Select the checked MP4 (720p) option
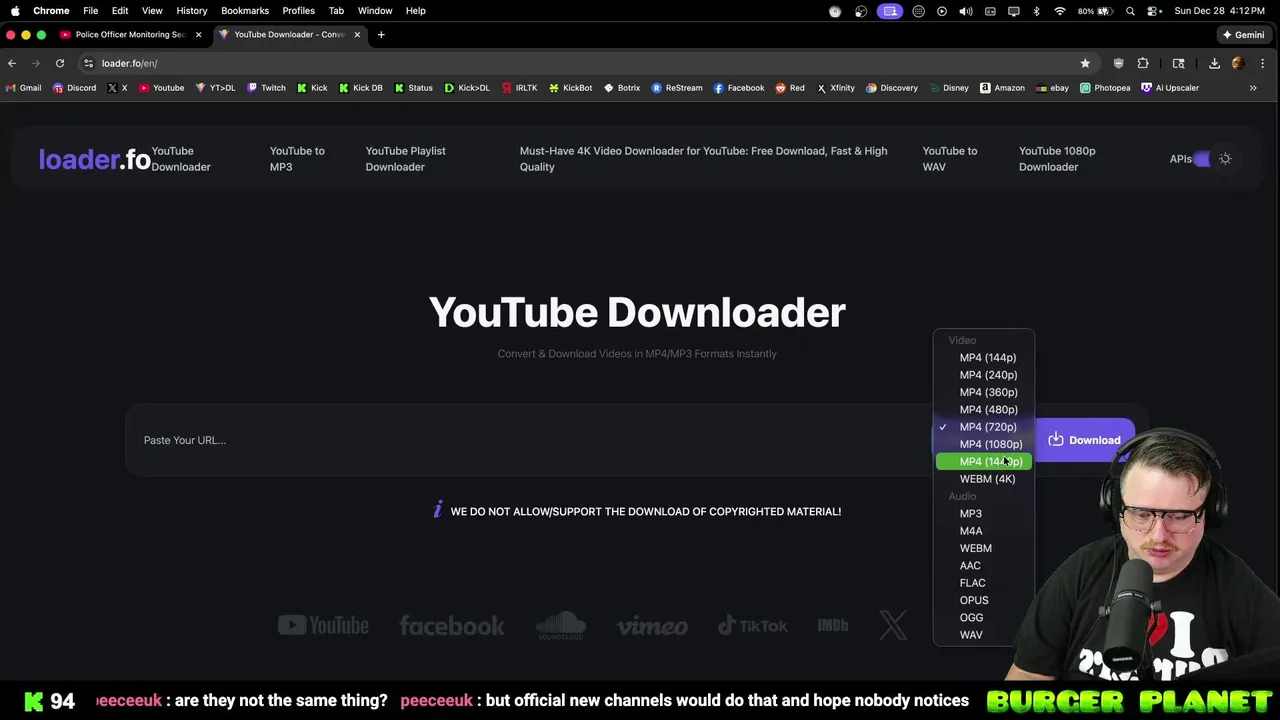This screenshot has height=720, width=1280. (x=983, y=427)
